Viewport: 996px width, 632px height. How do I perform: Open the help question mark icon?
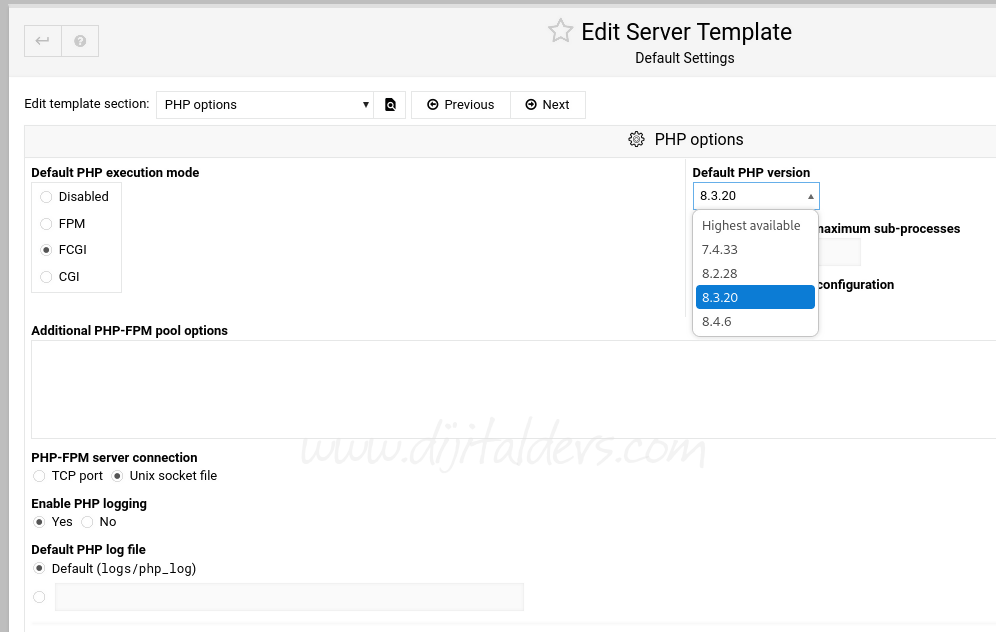point(80,41)
